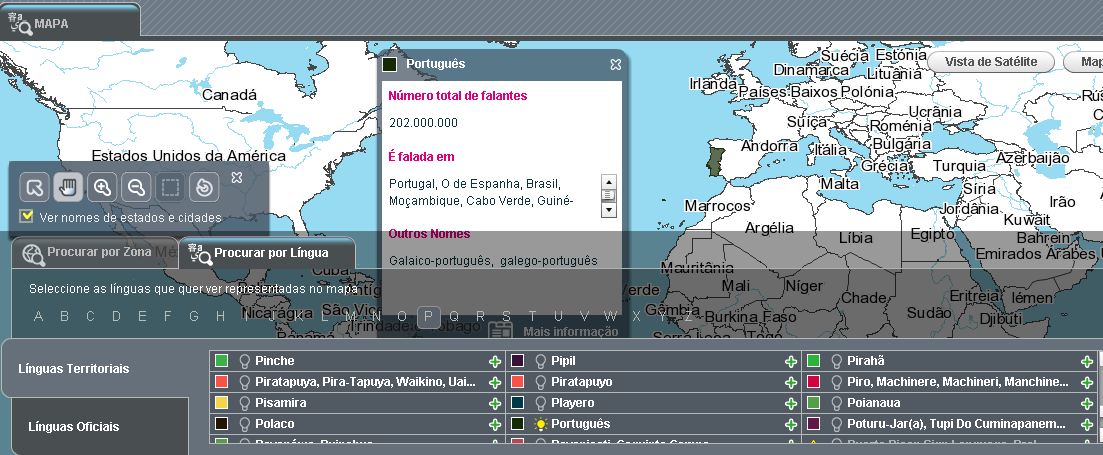Expand Pisamira with green plus

click(x=495, y=404)
